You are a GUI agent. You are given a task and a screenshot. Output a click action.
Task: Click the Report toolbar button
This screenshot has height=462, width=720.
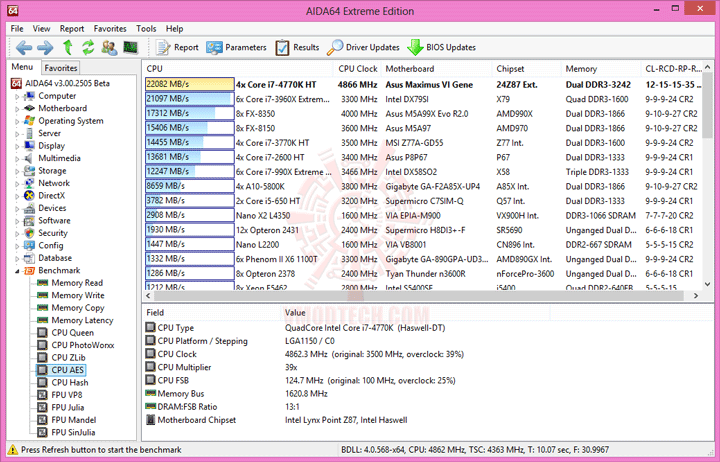[177, 47]
